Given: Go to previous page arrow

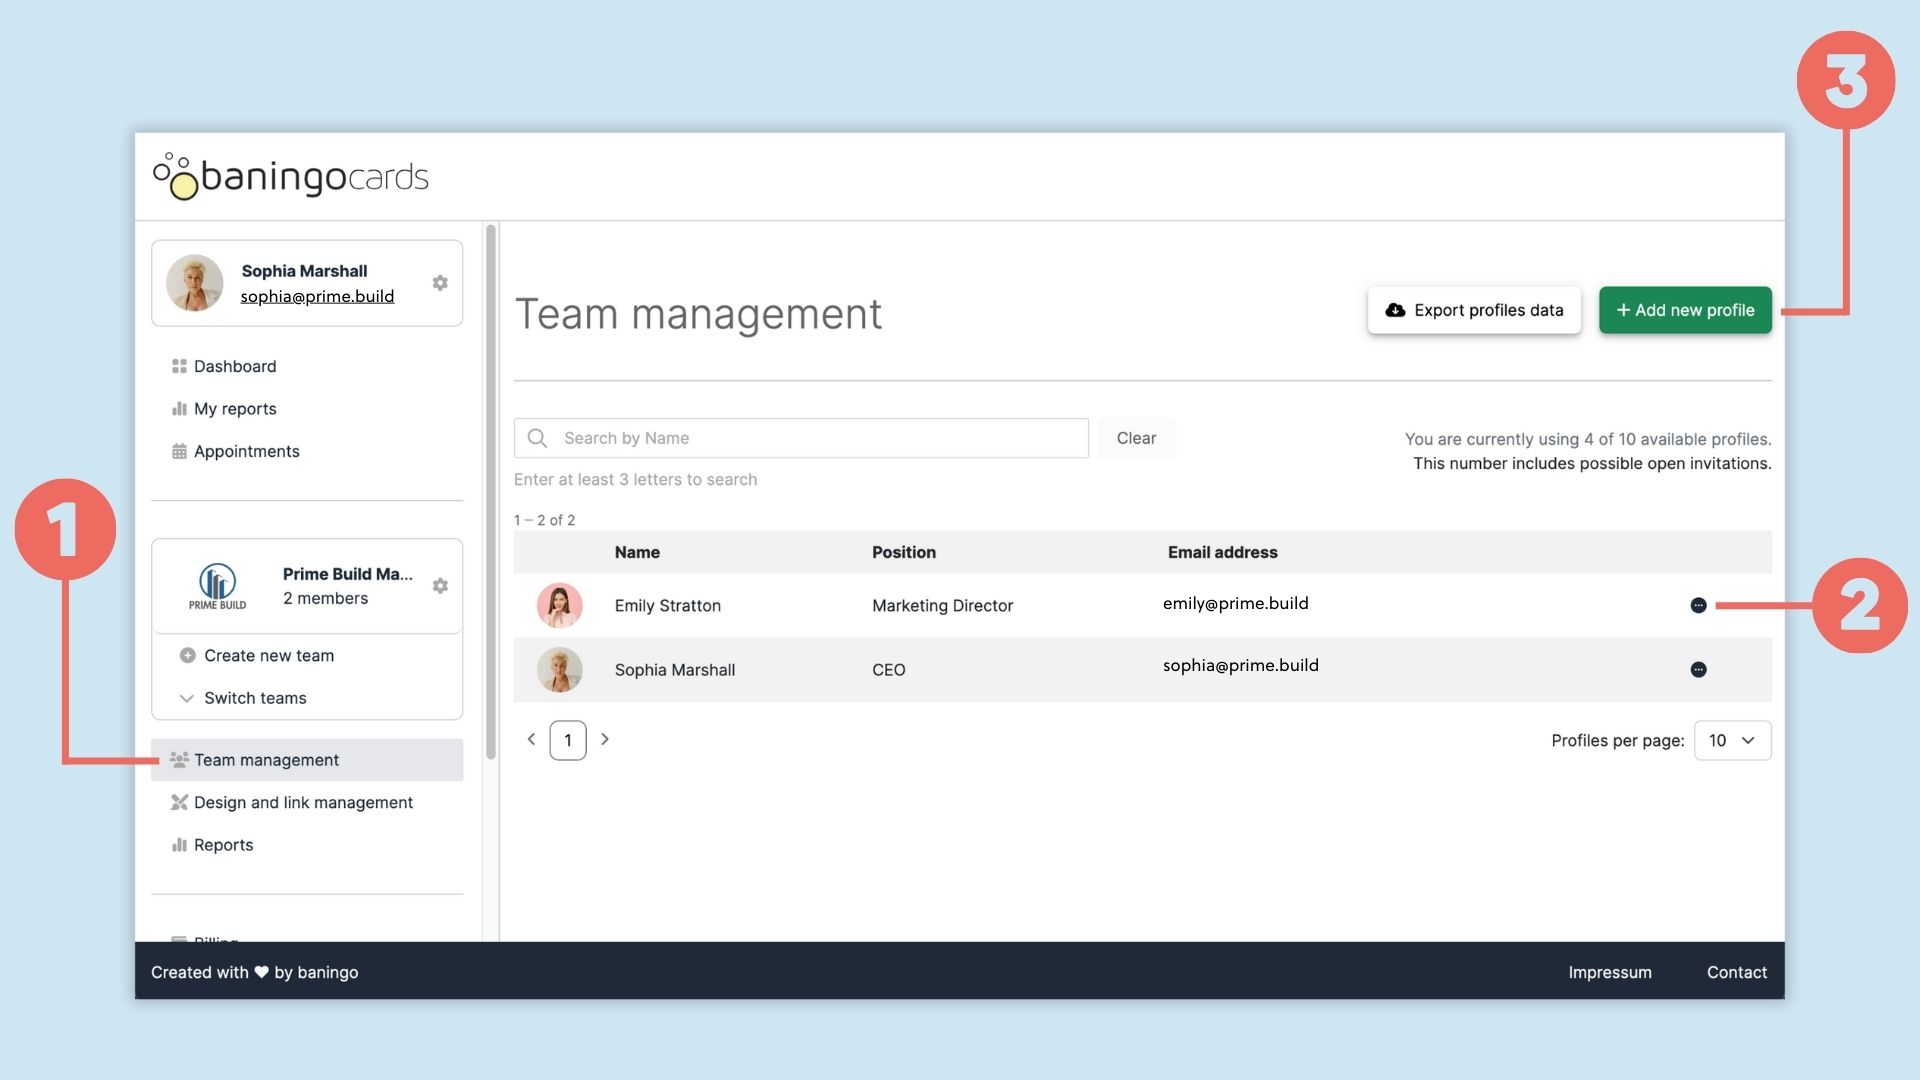Looking at the screenshot, I should point(531,740).
